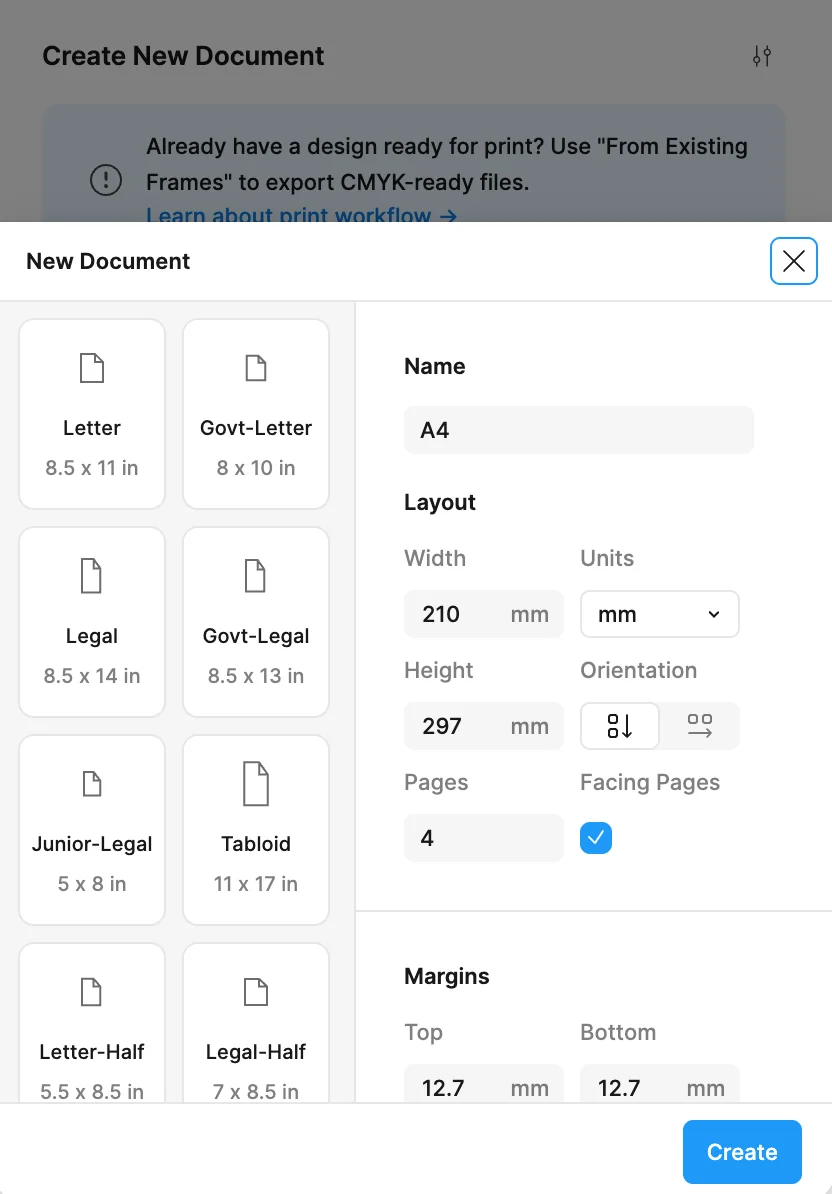Open the Units dropdown
The image size is (832, 1194).
tap(659, 614)
